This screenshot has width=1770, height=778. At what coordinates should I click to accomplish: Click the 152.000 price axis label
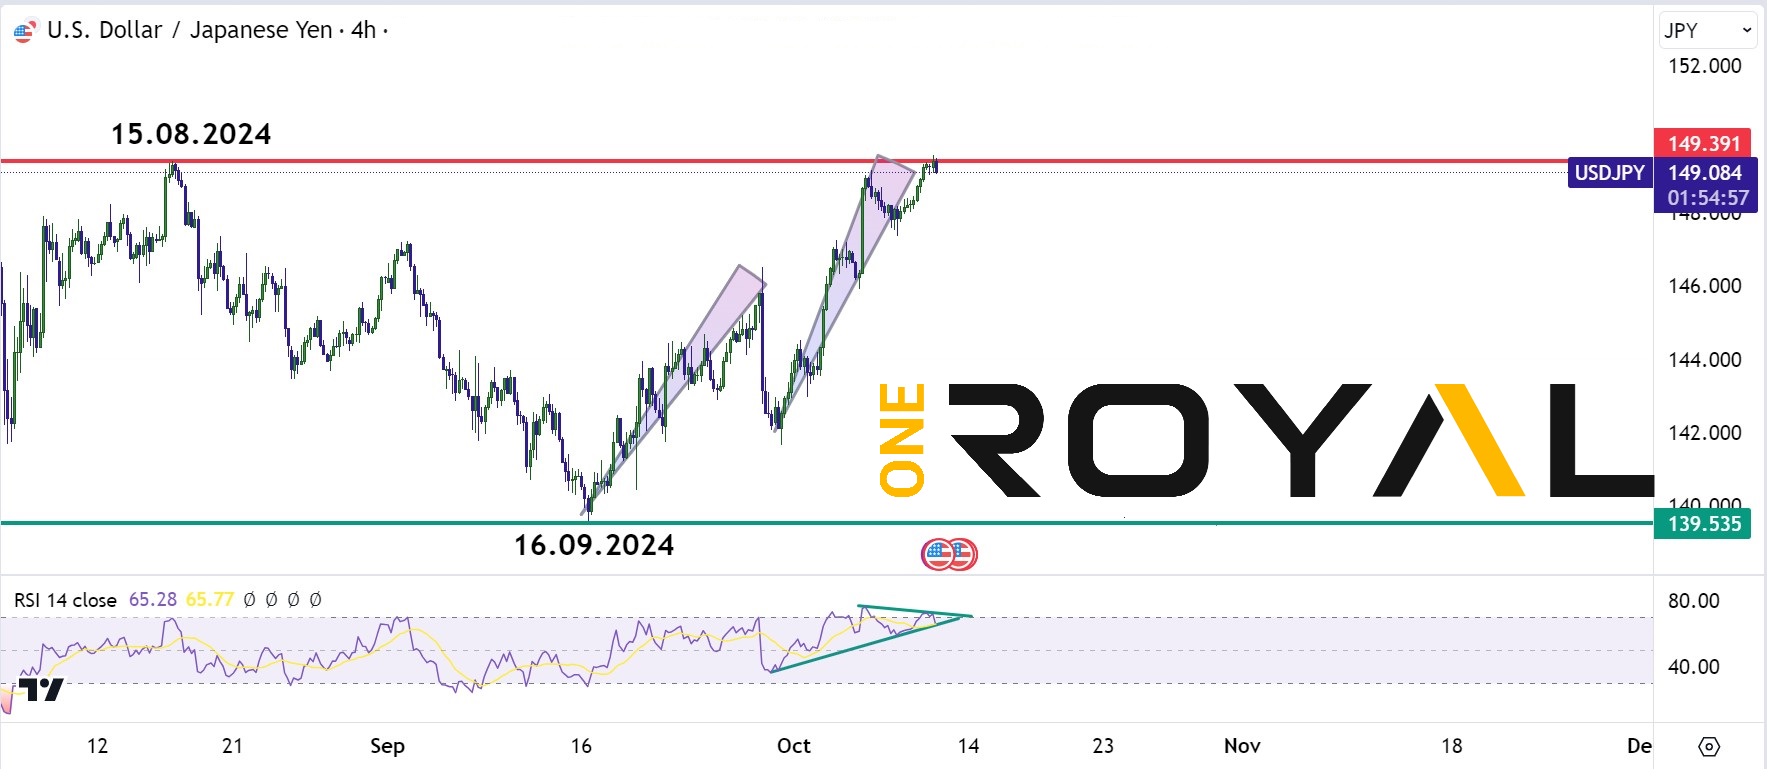[x=1704, y=66]
